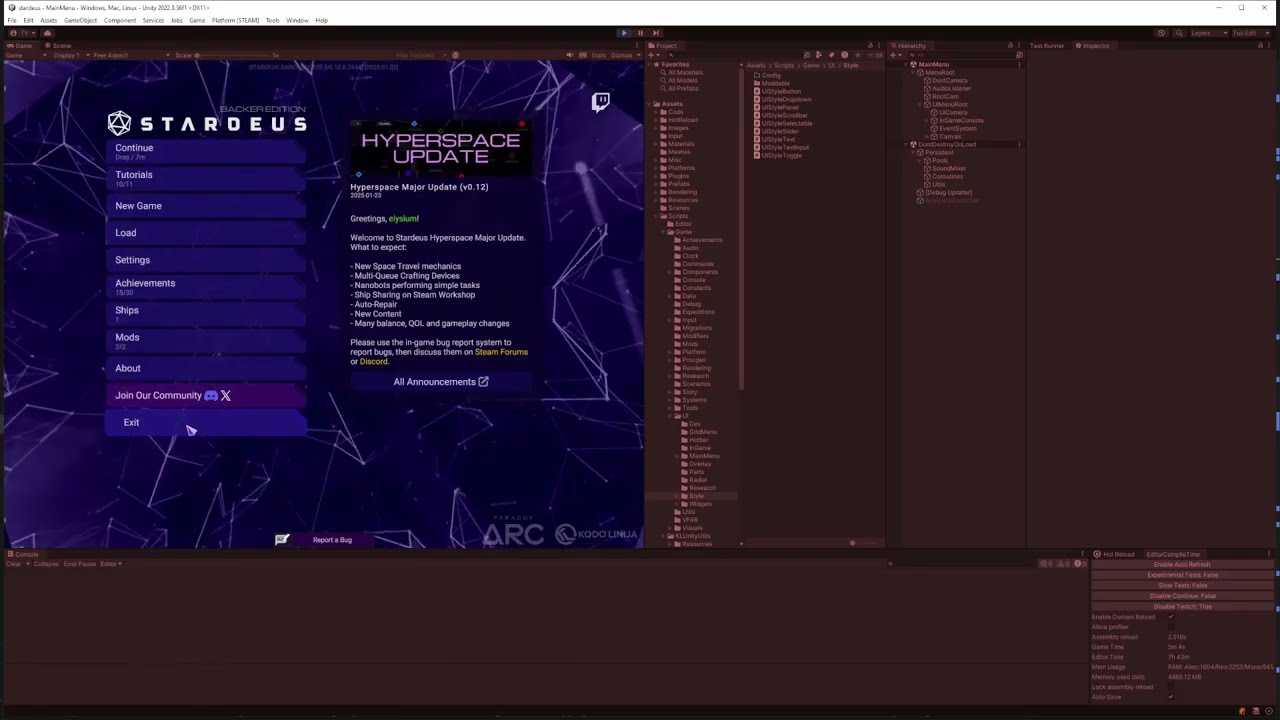Viewport: 1280px width, 720px height.
Task: Collapse the Assets folder tree
Action: coord(649,104)
